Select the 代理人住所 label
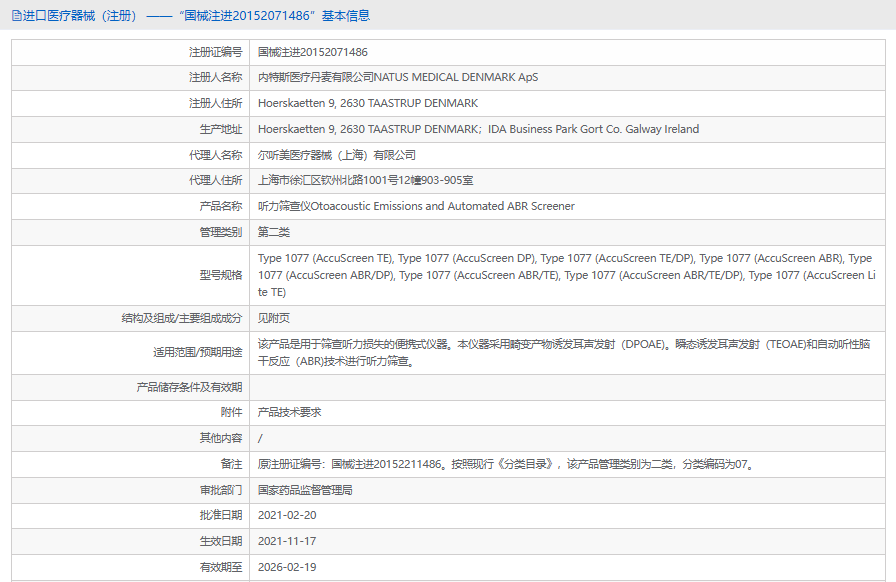 click(215, 181)
